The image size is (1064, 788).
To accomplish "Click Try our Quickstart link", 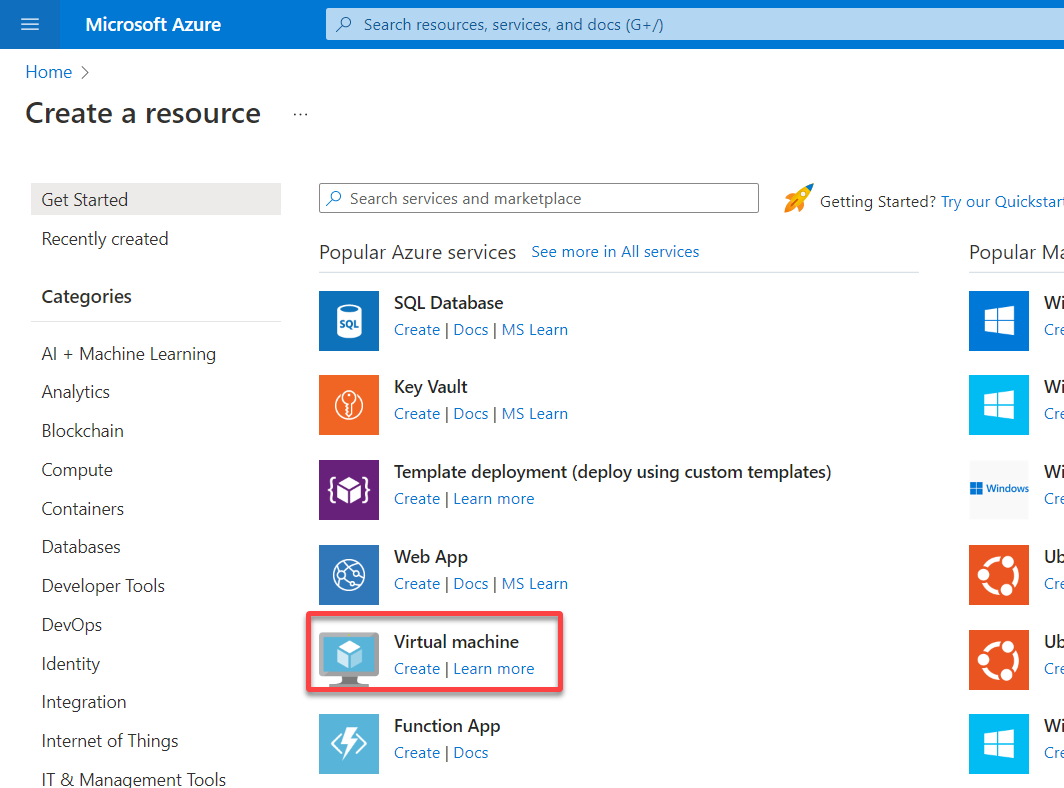I will 1002,202.
